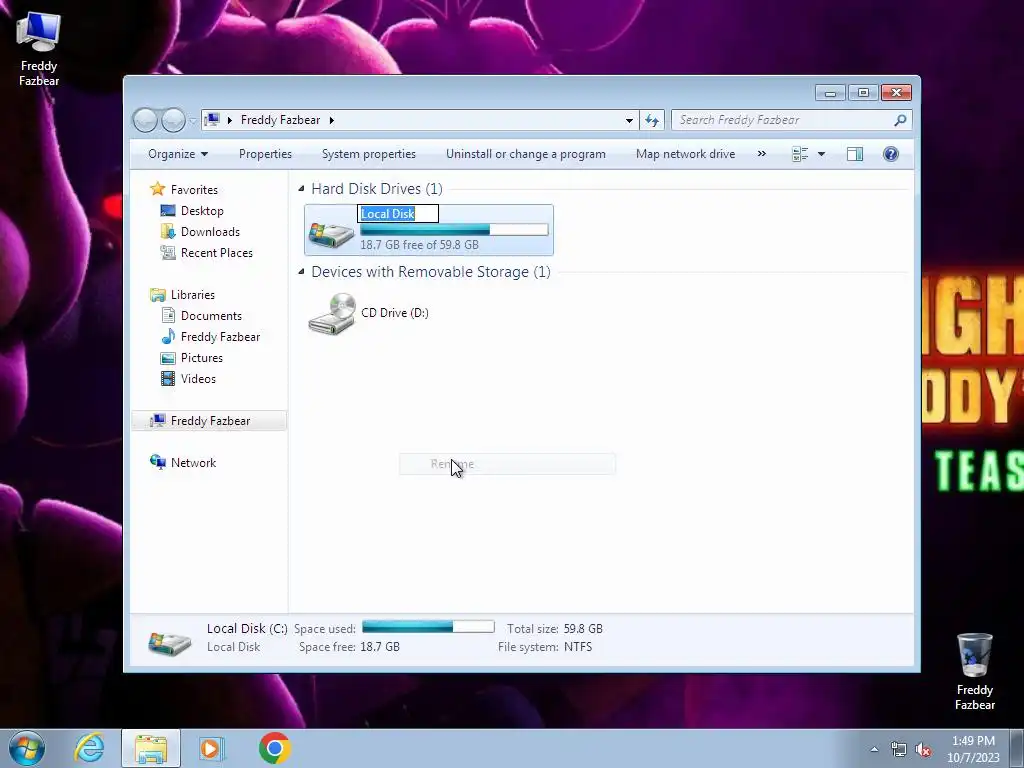Image resolution: width=1024 pixels, height=768 pixels.
Task: Collapse the Hard Disk Drives group
Action: (x=301, y=189)
